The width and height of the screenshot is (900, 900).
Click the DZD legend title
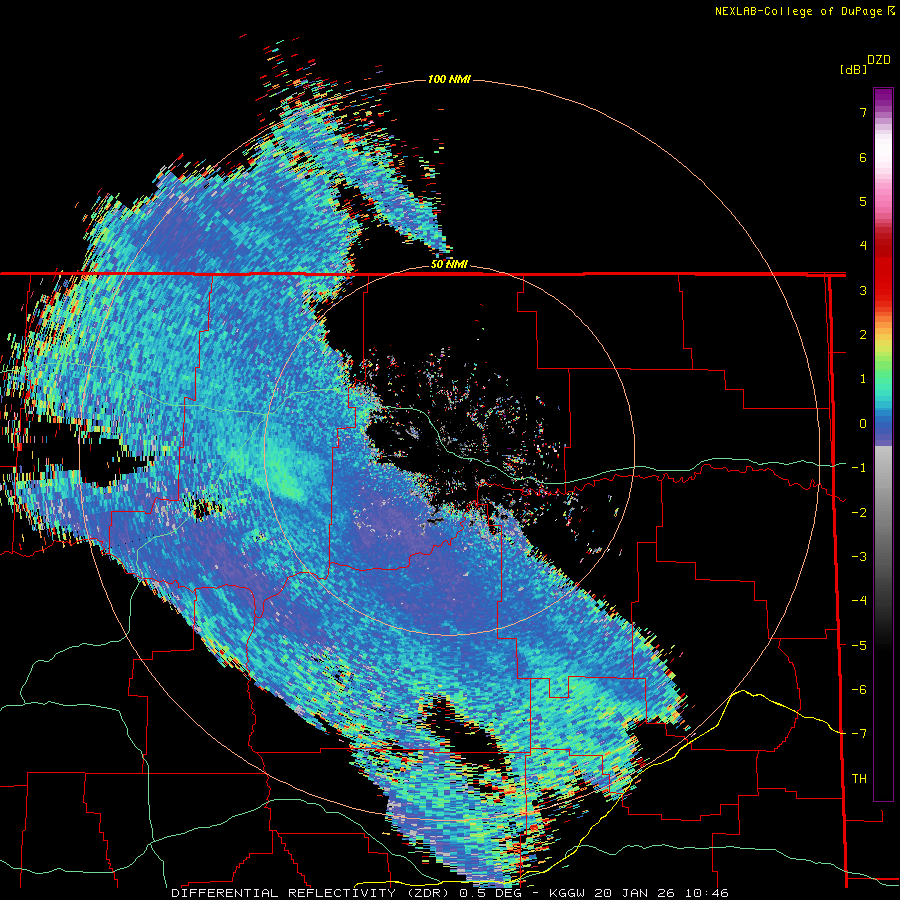[879, 60]
